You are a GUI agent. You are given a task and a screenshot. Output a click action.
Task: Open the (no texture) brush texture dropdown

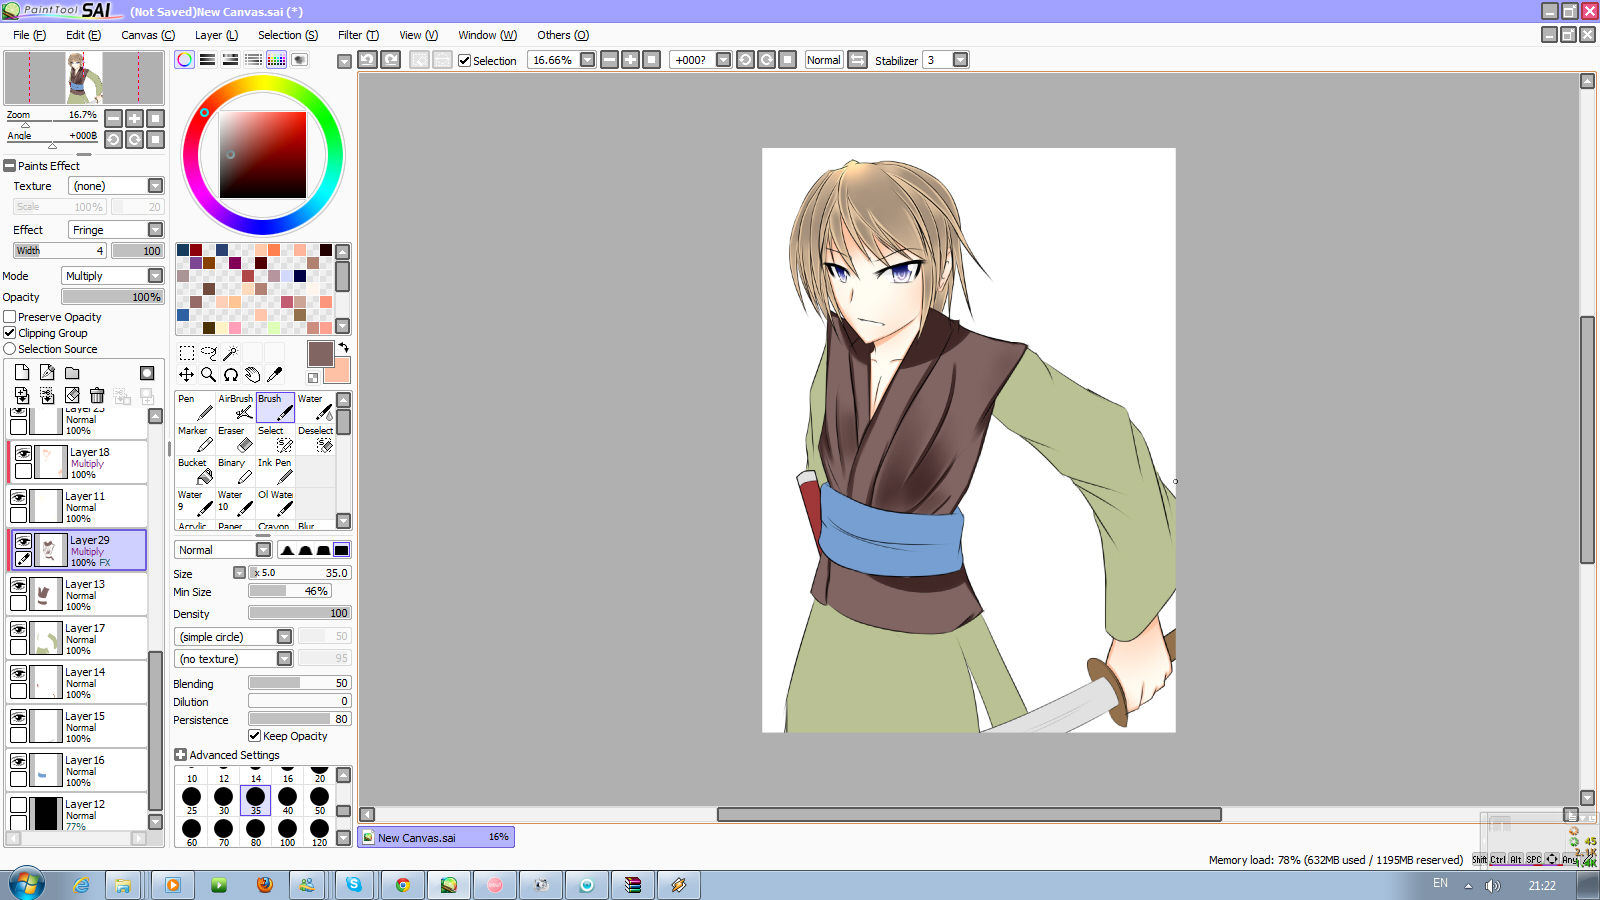pos(234,659)
